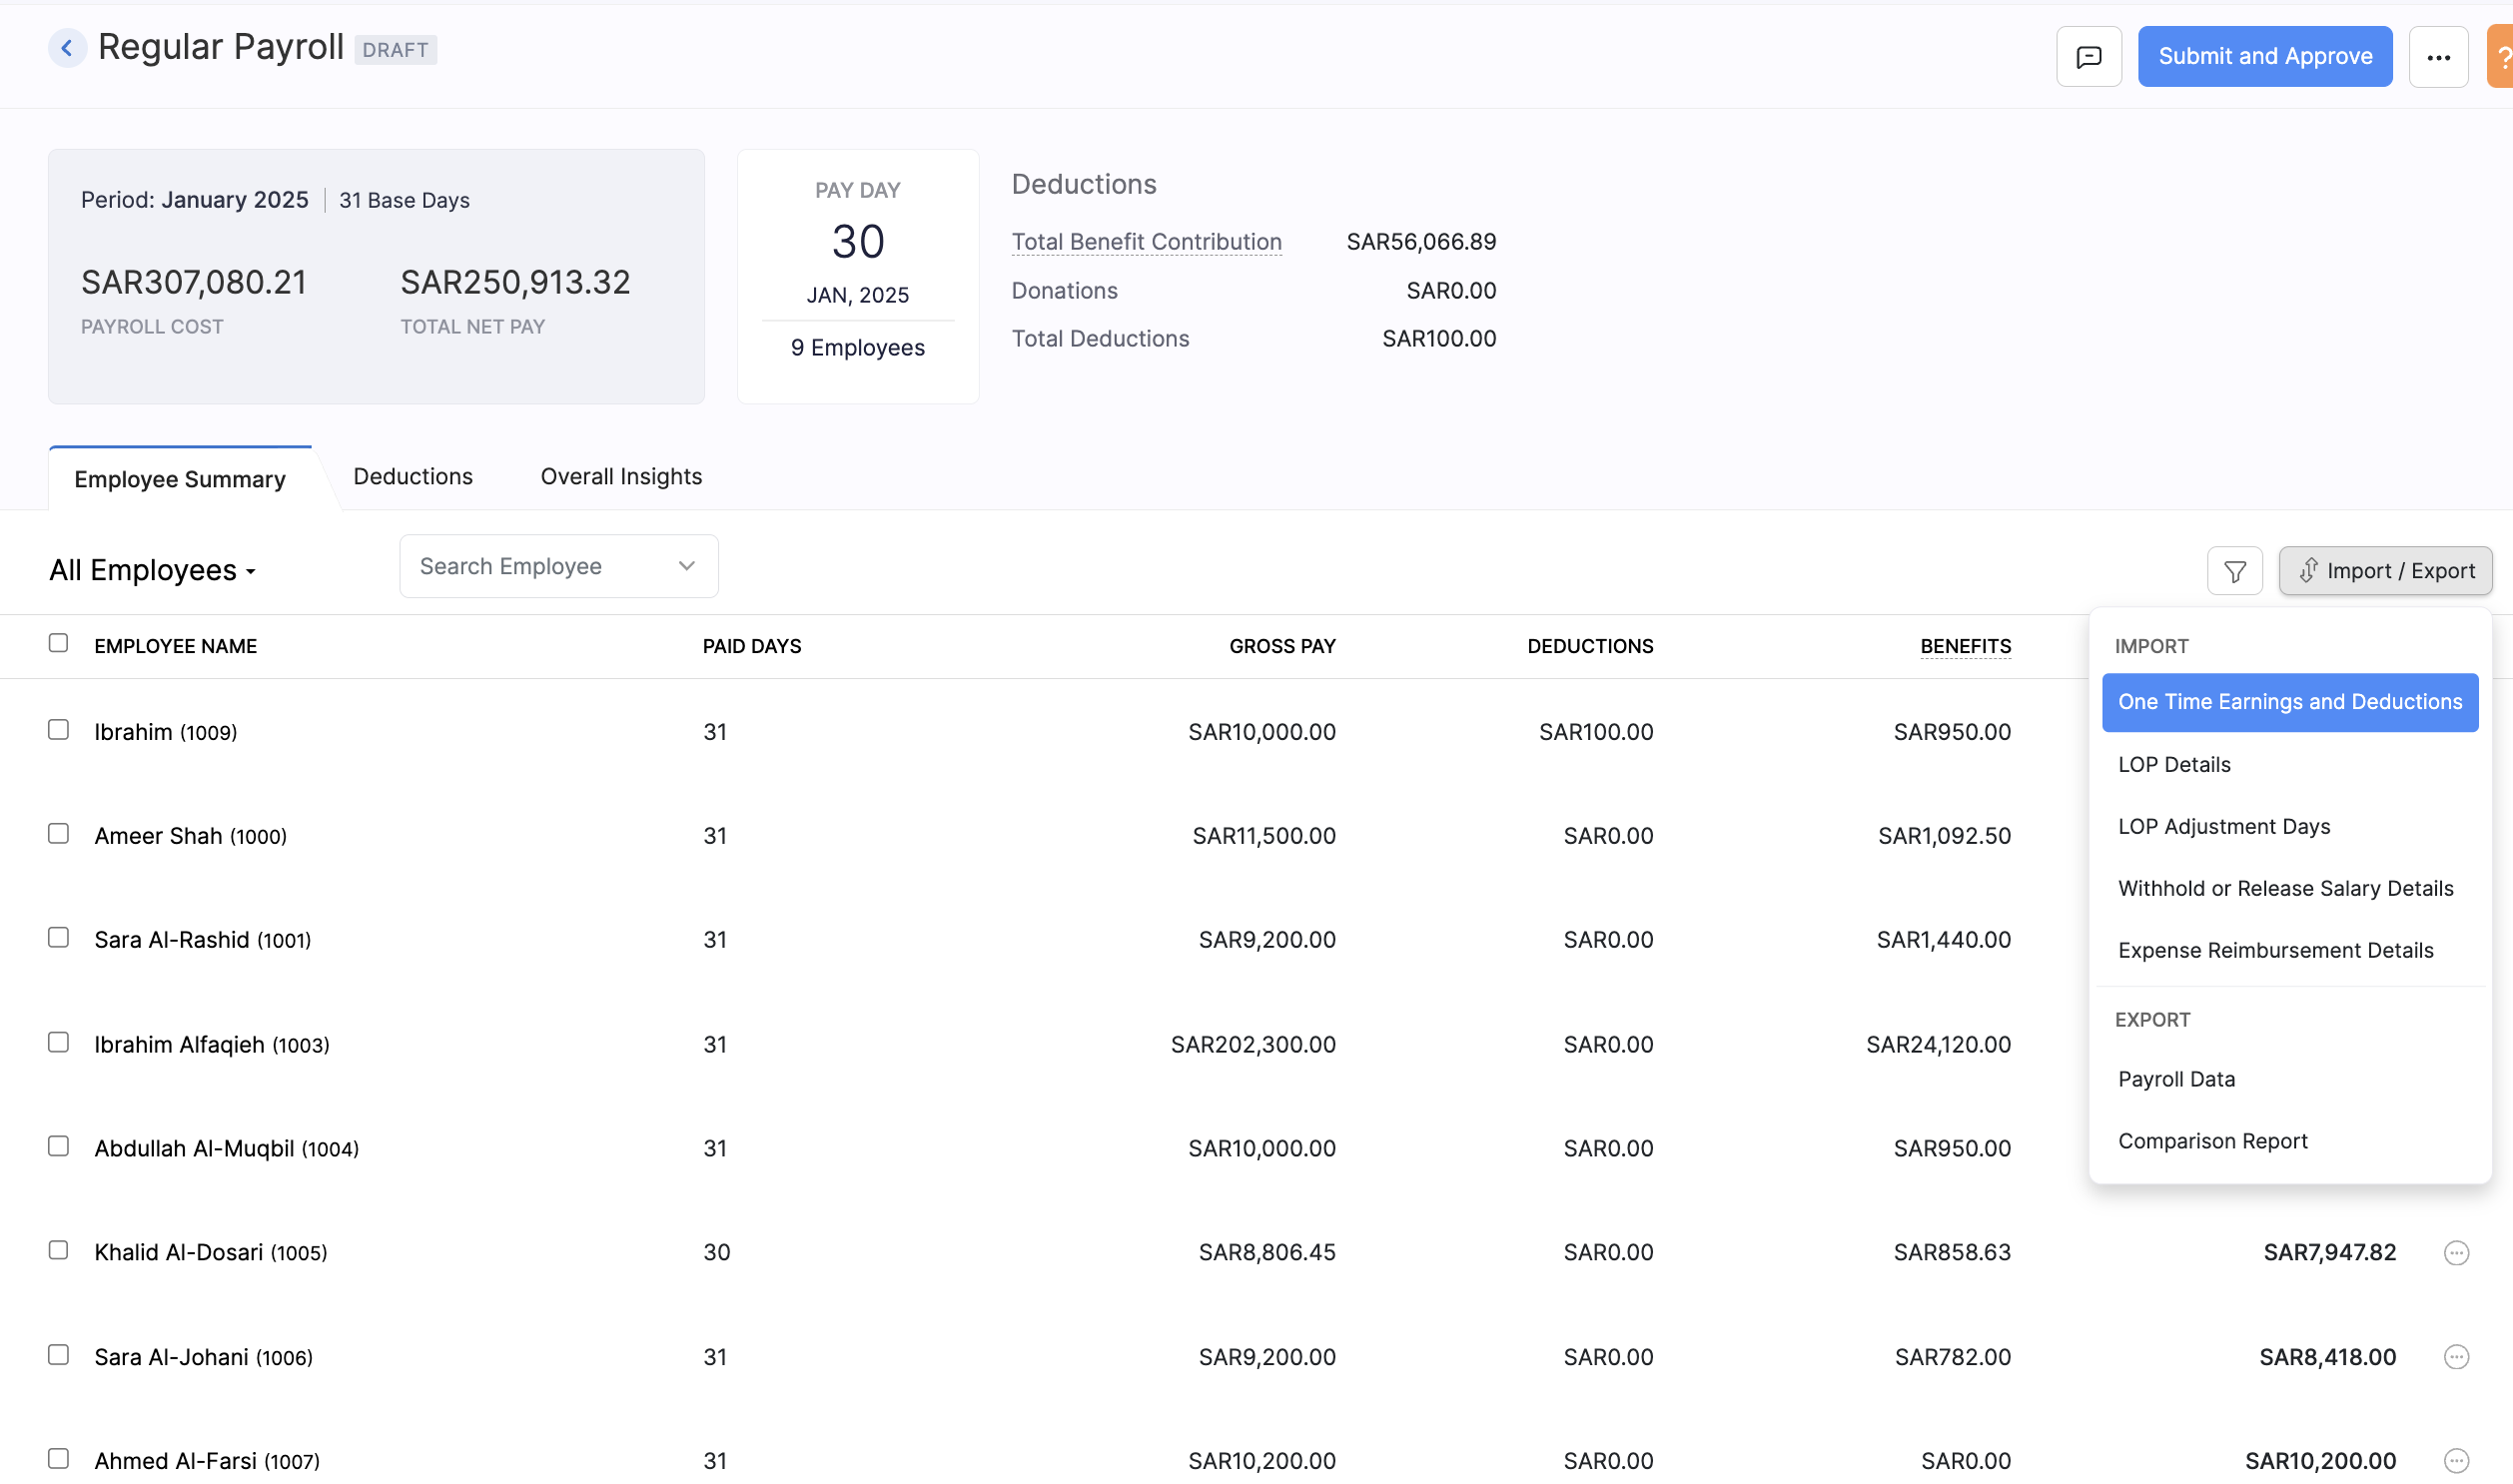Click the row actions icon for Khalid Al-Dosari
Image resolution: width=2513 pixels, height=1484 pixels.
click(2455, 1251)
